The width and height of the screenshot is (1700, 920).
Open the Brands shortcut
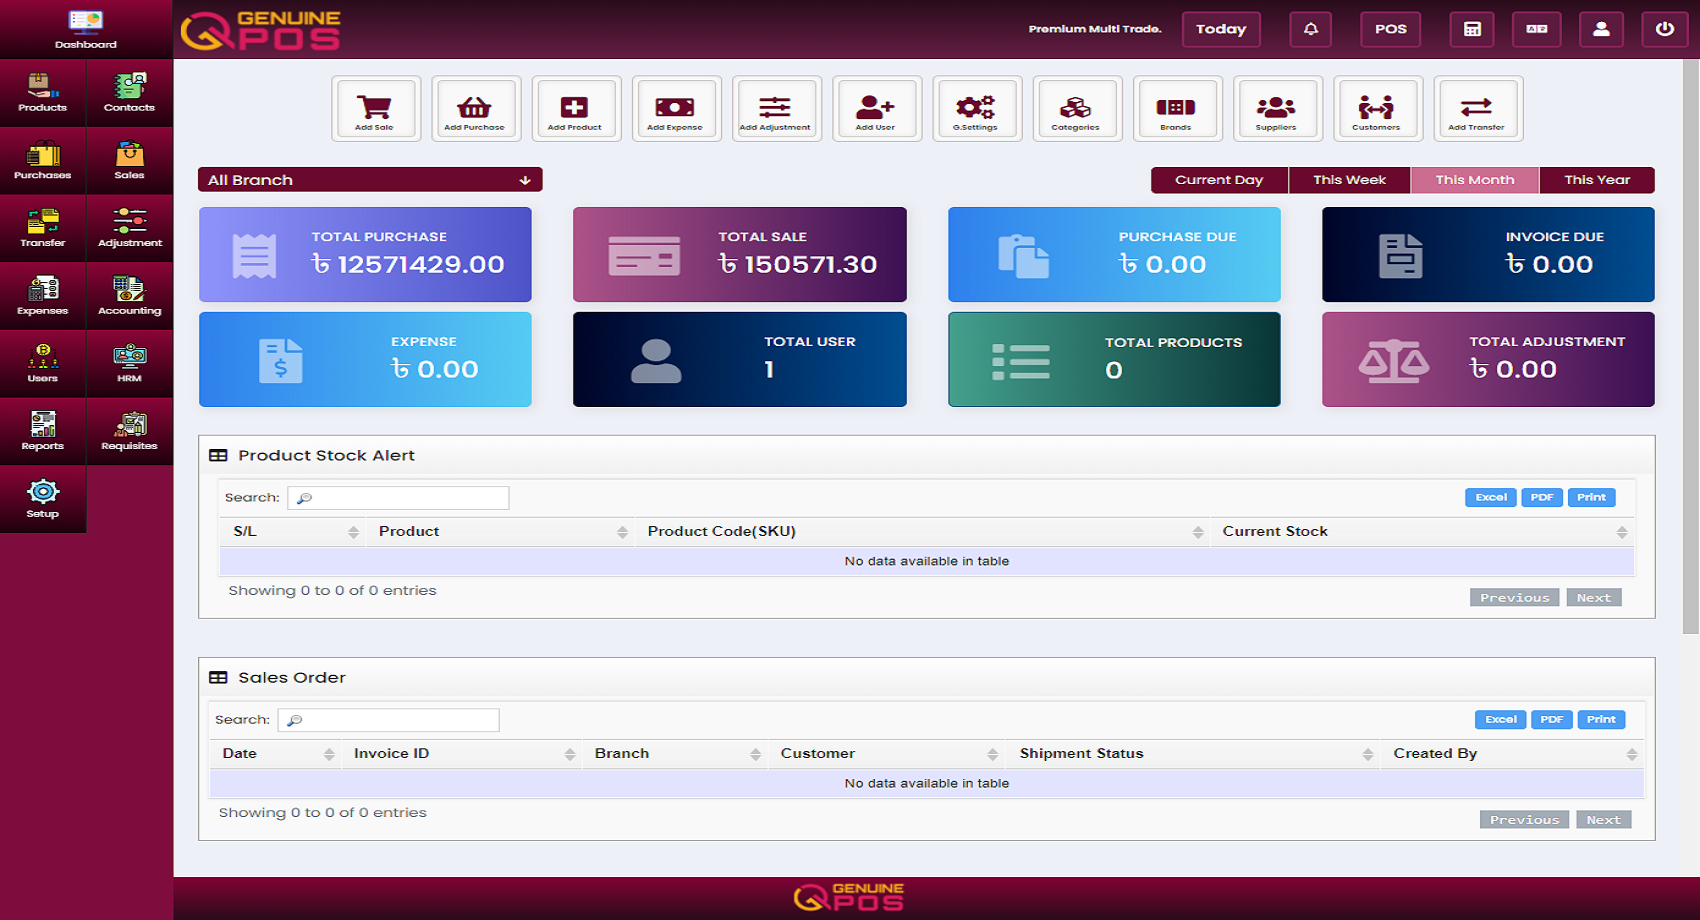click(x=1176, y=109)
